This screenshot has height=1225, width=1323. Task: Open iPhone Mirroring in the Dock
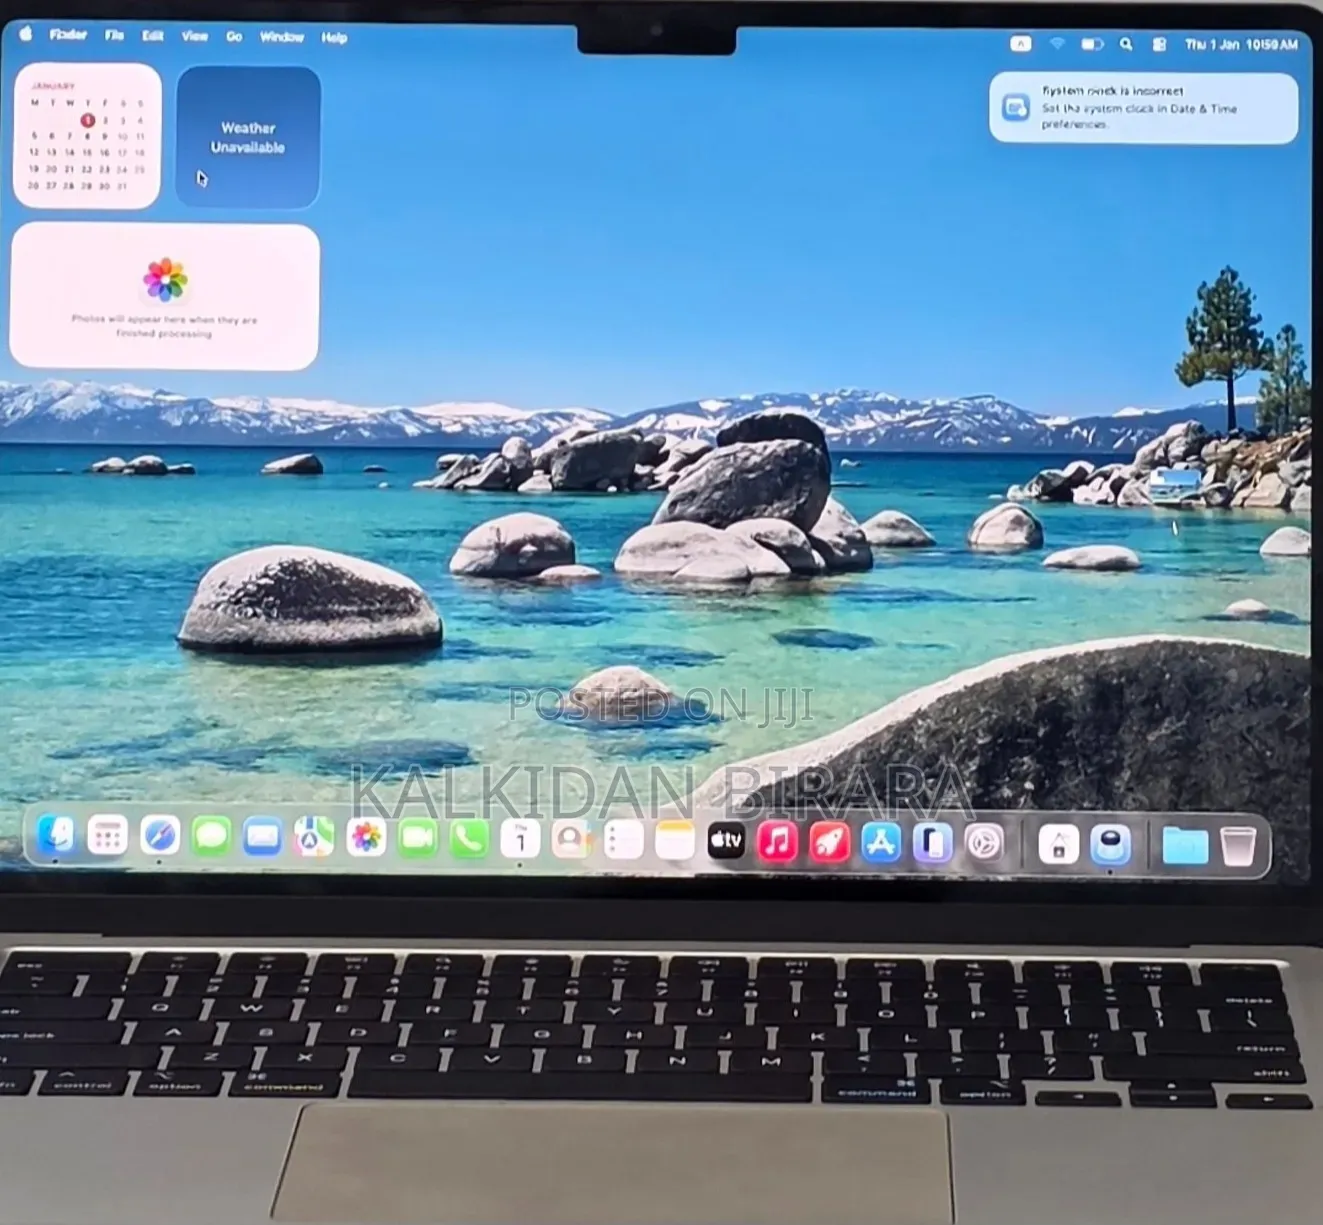(x=932, y=844)
